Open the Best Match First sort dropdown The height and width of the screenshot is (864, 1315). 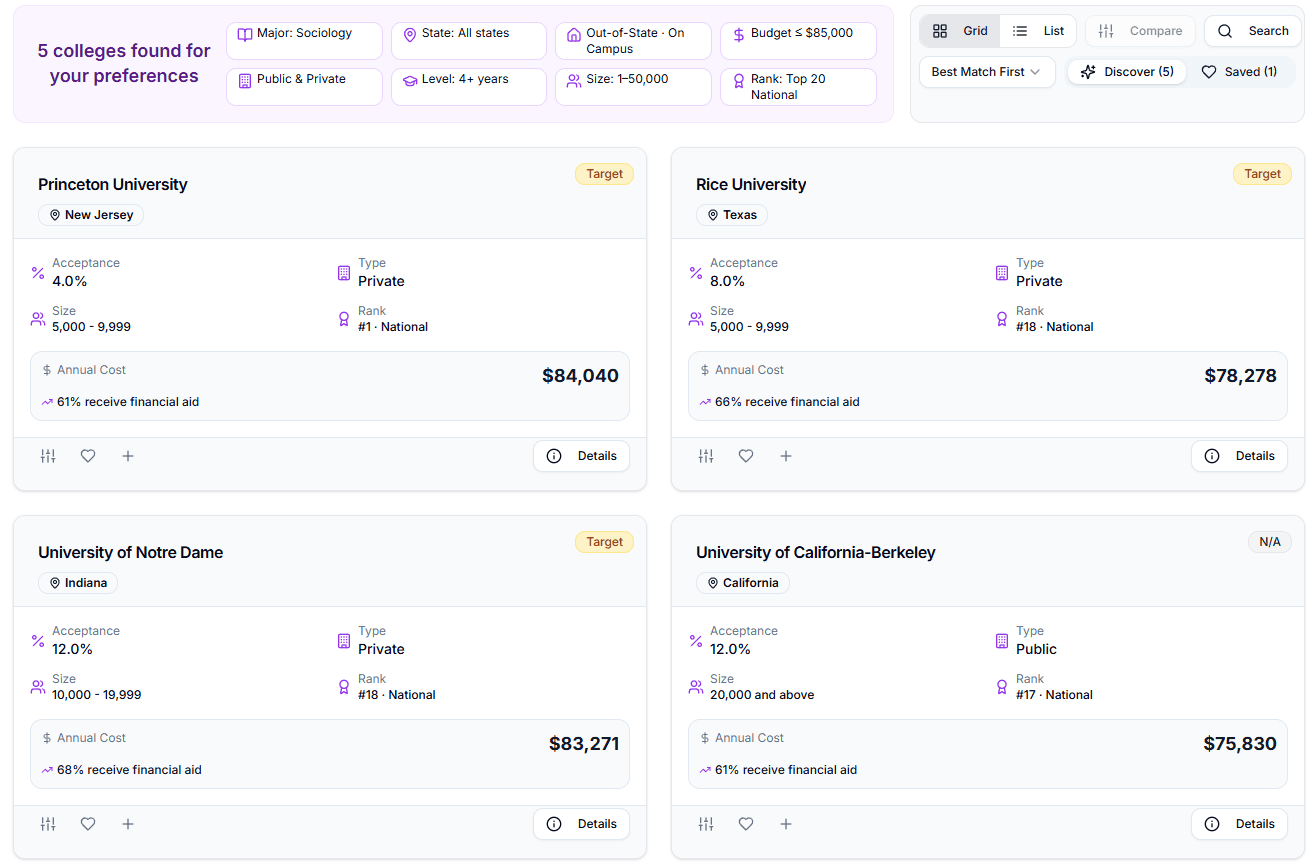click(x=987, y=72)
